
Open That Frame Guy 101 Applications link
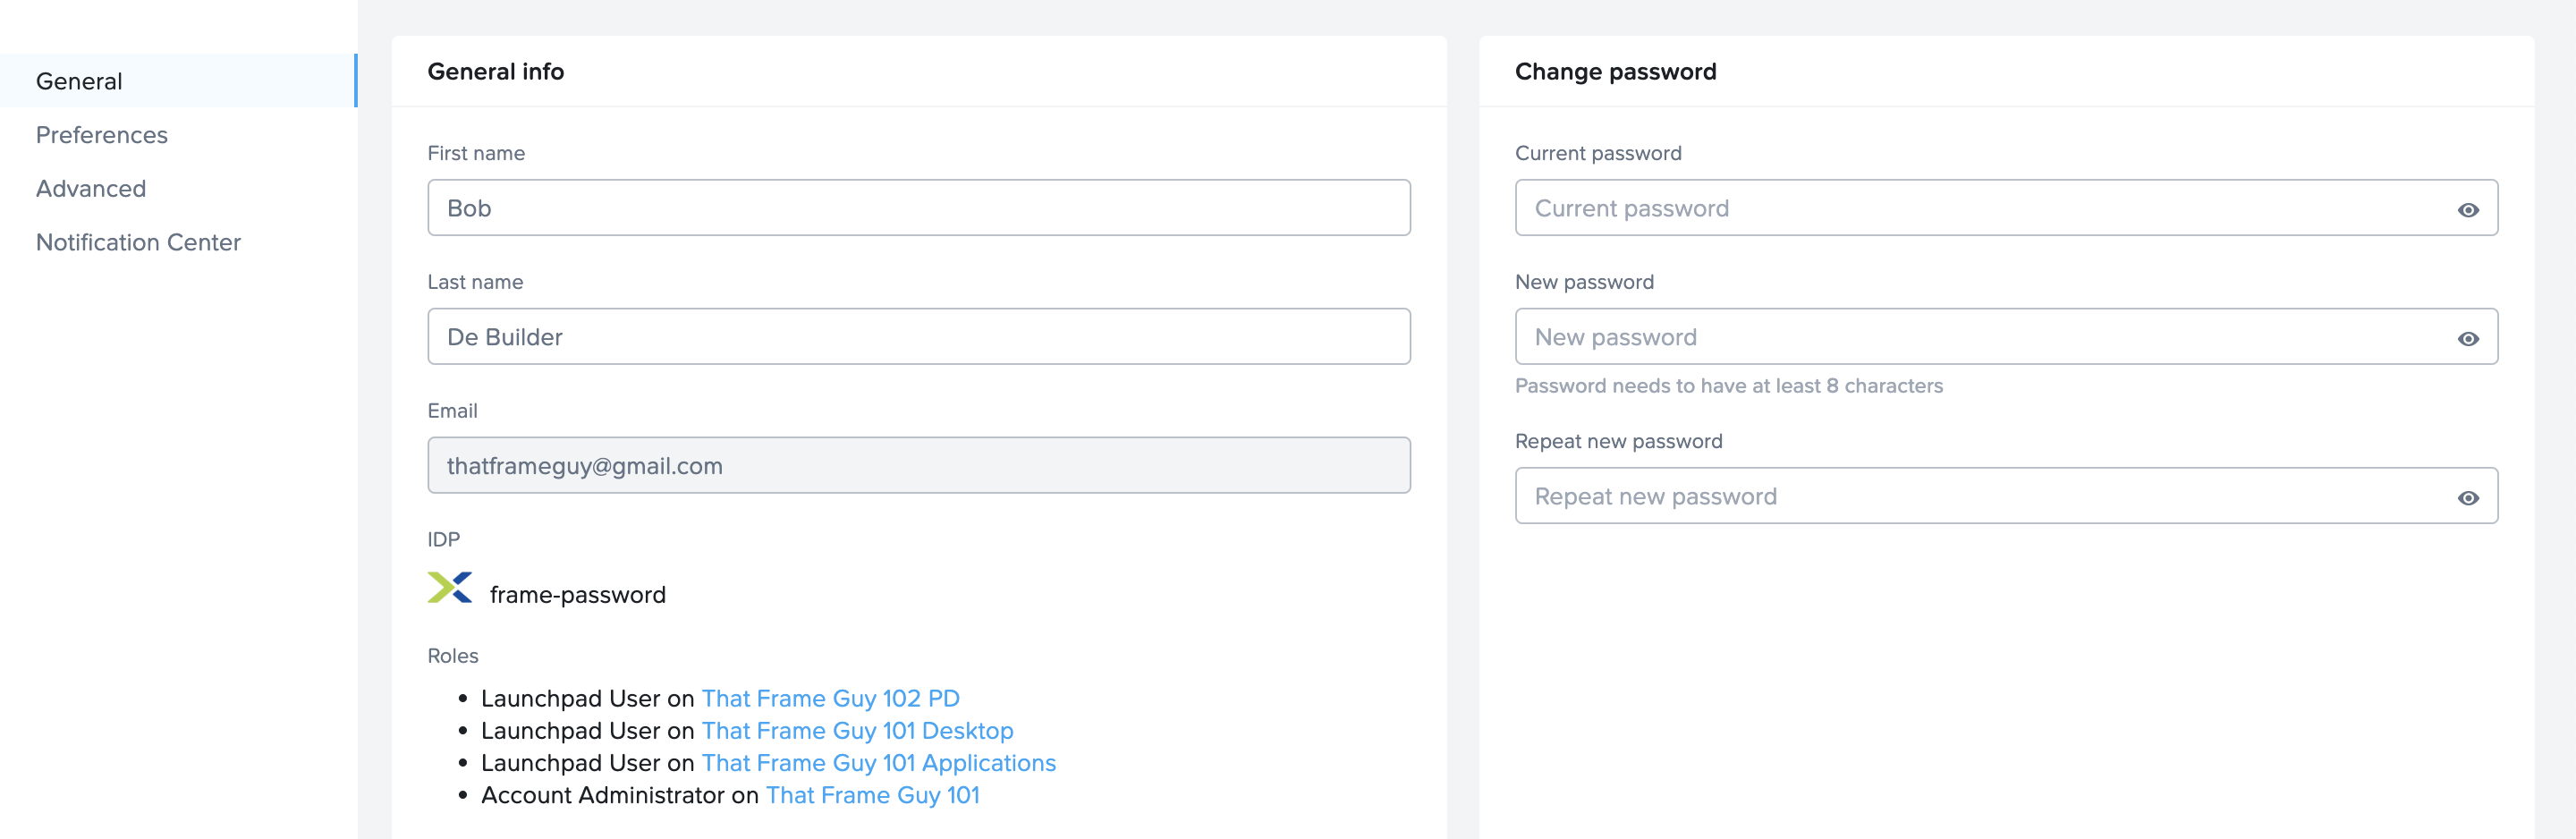tap(878, 763)
